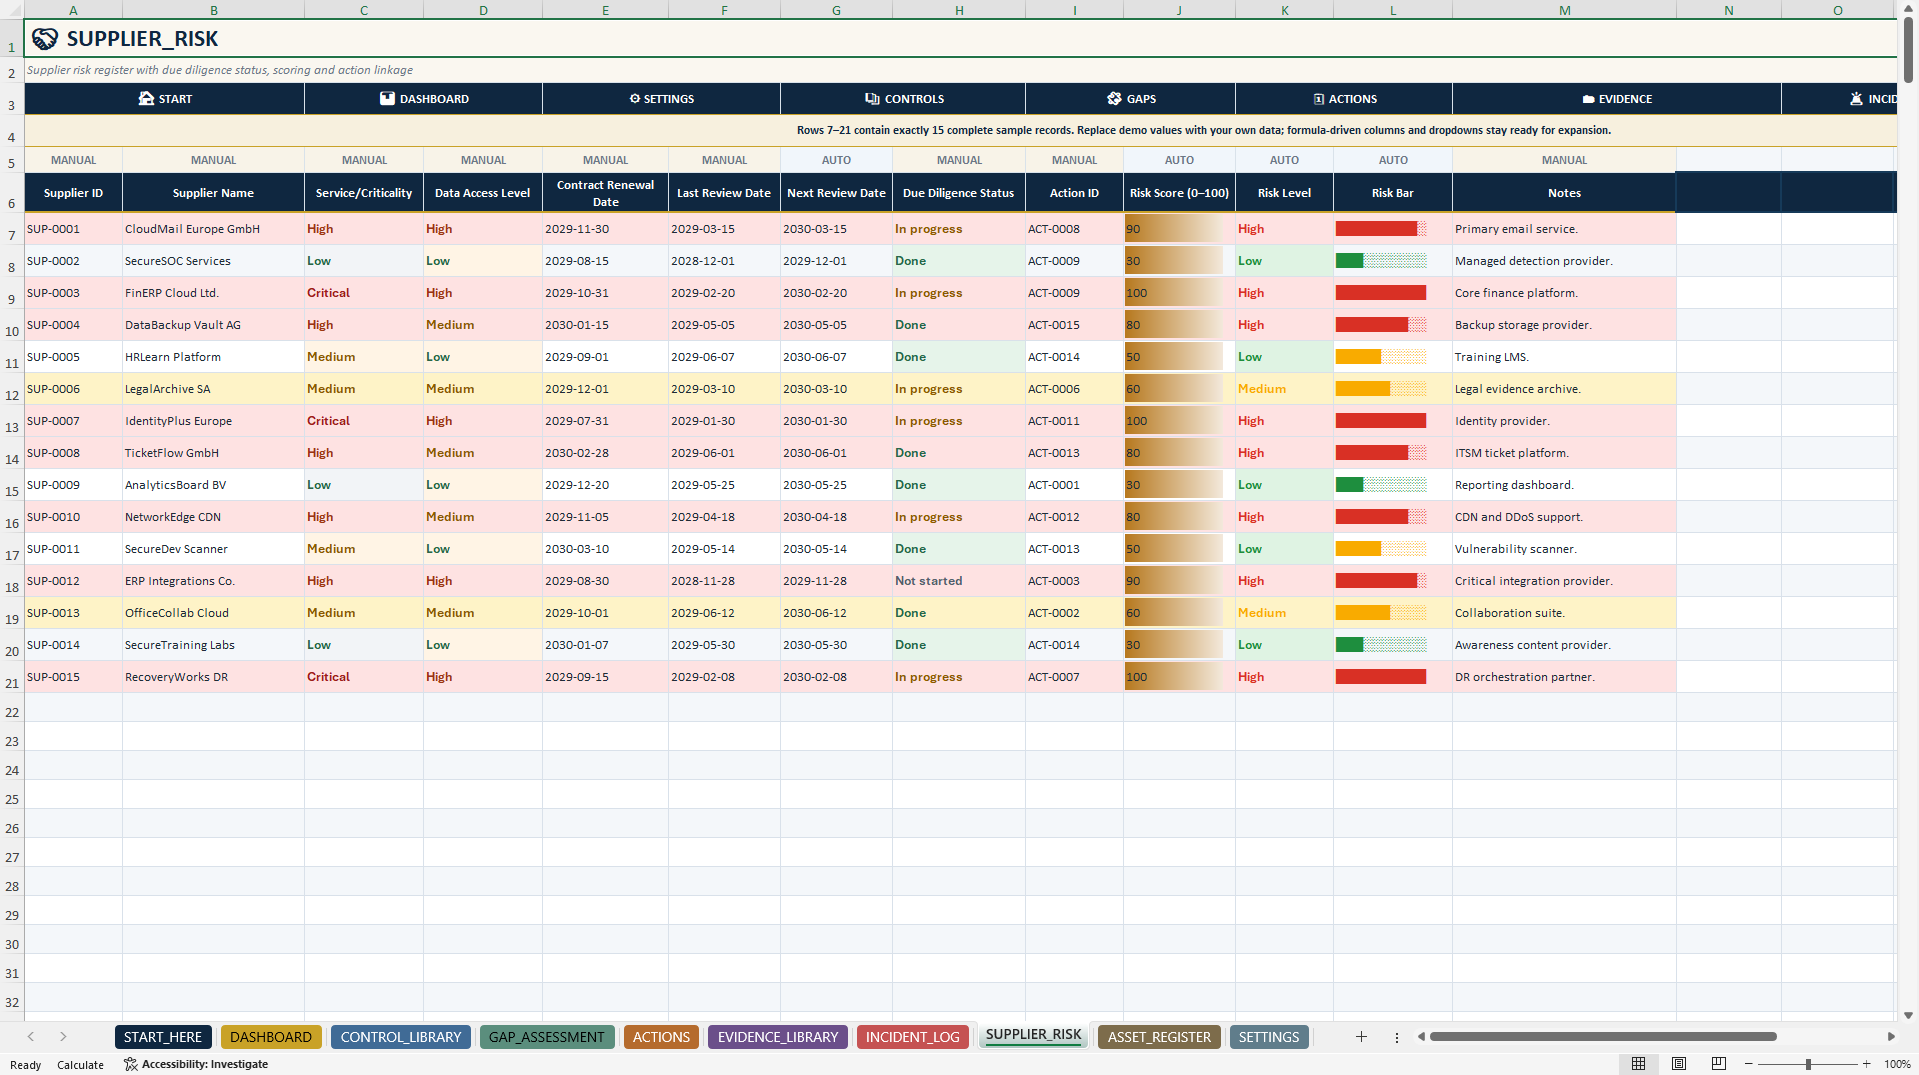The width and height of the screenshot is (1919, 1075).
Task: Open the ASSET_REGISTER sheet tab
Action: click(1159, 1037)
